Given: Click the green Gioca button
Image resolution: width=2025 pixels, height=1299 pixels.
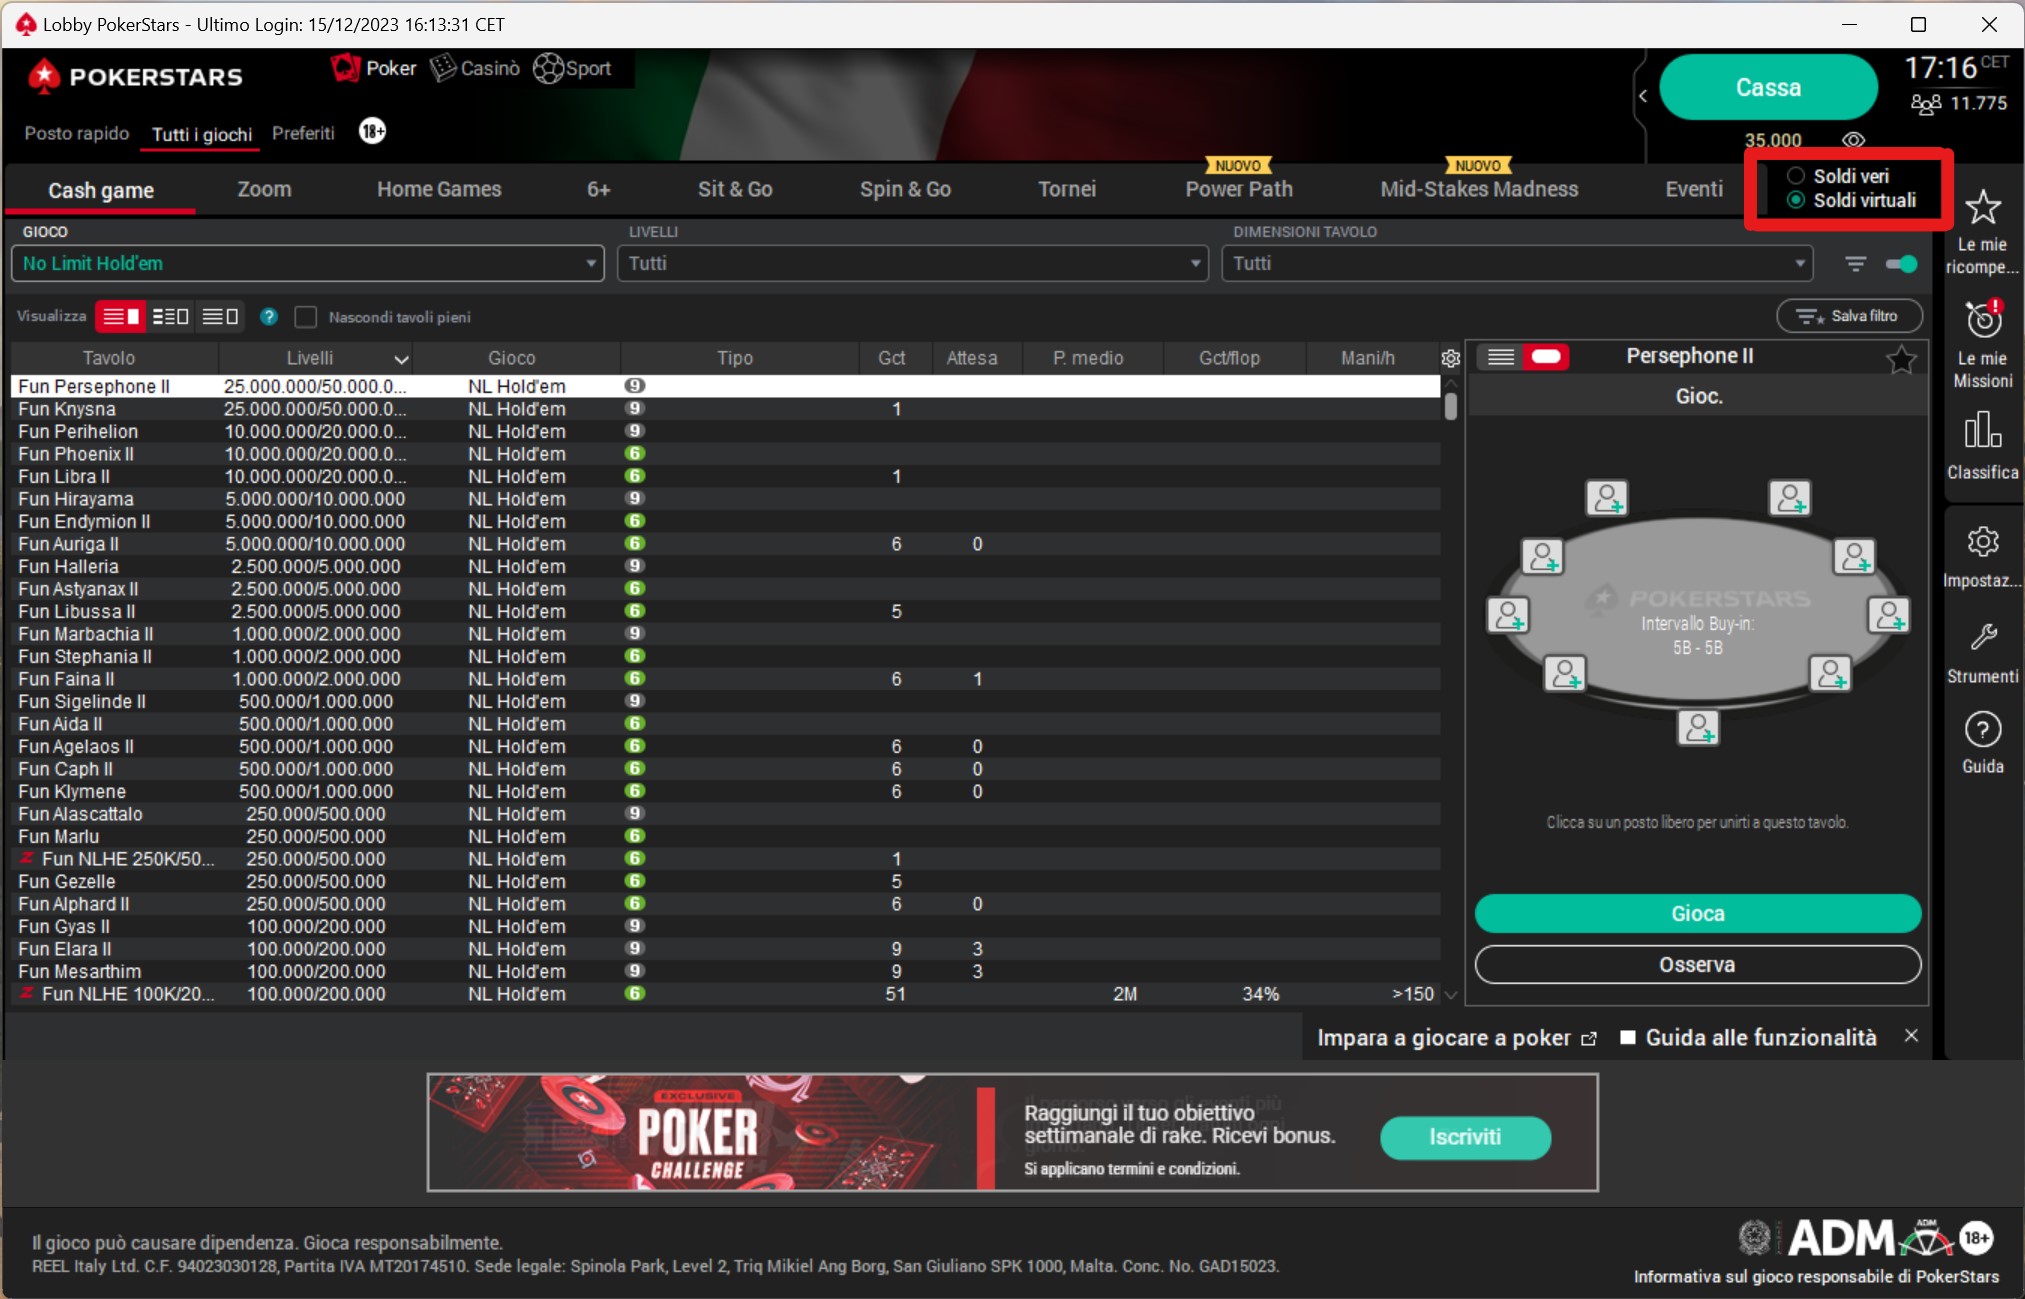Looking at the screenshot, I should [1698, 913].
